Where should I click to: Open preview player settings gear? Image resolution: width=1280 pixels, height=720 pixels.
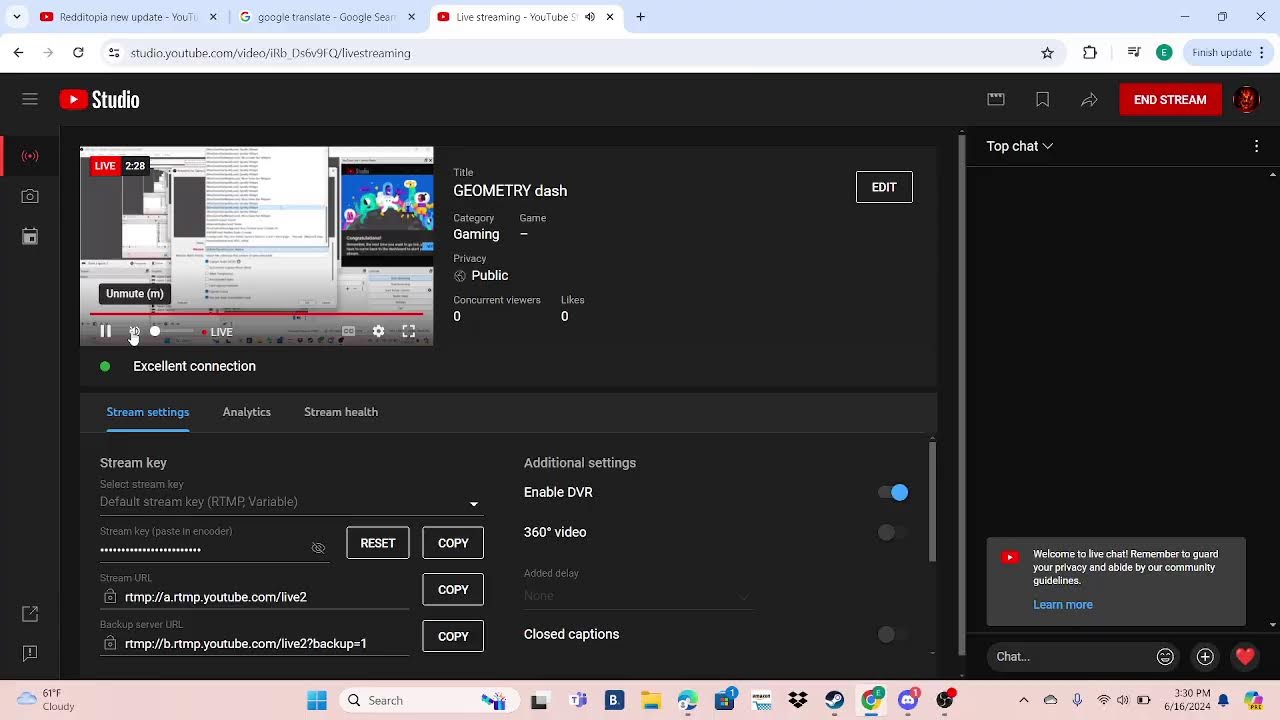(378, 331)
